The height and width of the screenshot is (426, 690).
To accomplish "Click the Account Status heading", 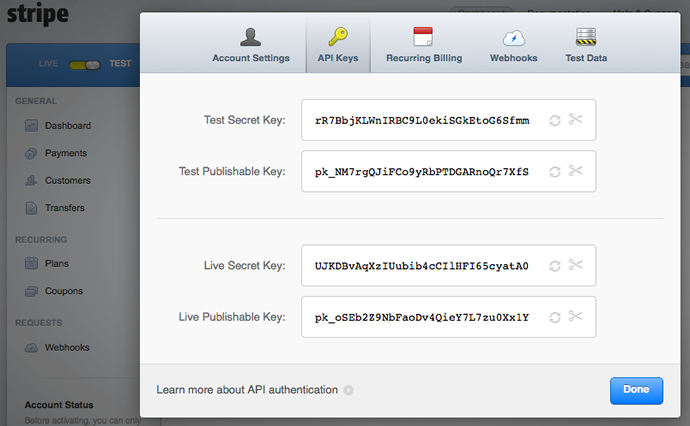I will [59, 405].
